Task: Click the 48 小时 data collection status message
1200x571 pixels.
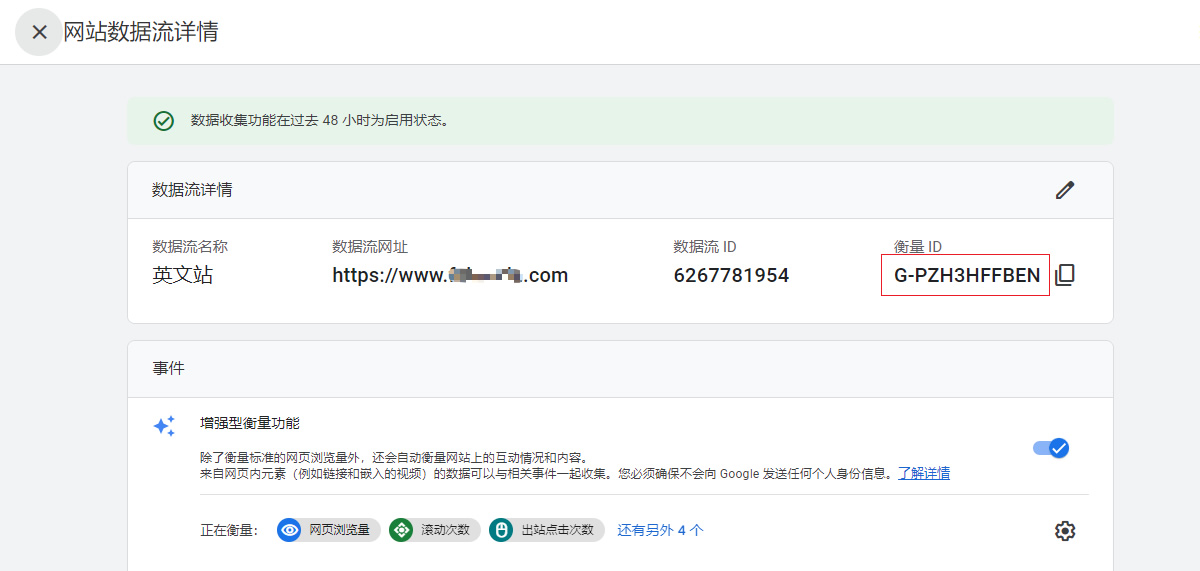Action: pyautogui.click(x=320, y=121)
